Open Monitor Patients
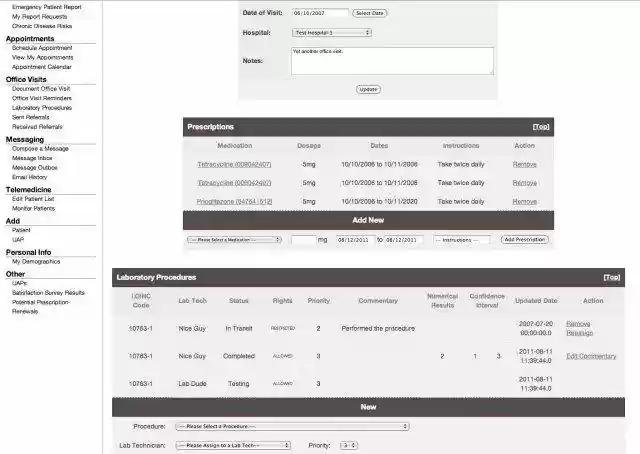The image size is (640, 454). point(33,209)
